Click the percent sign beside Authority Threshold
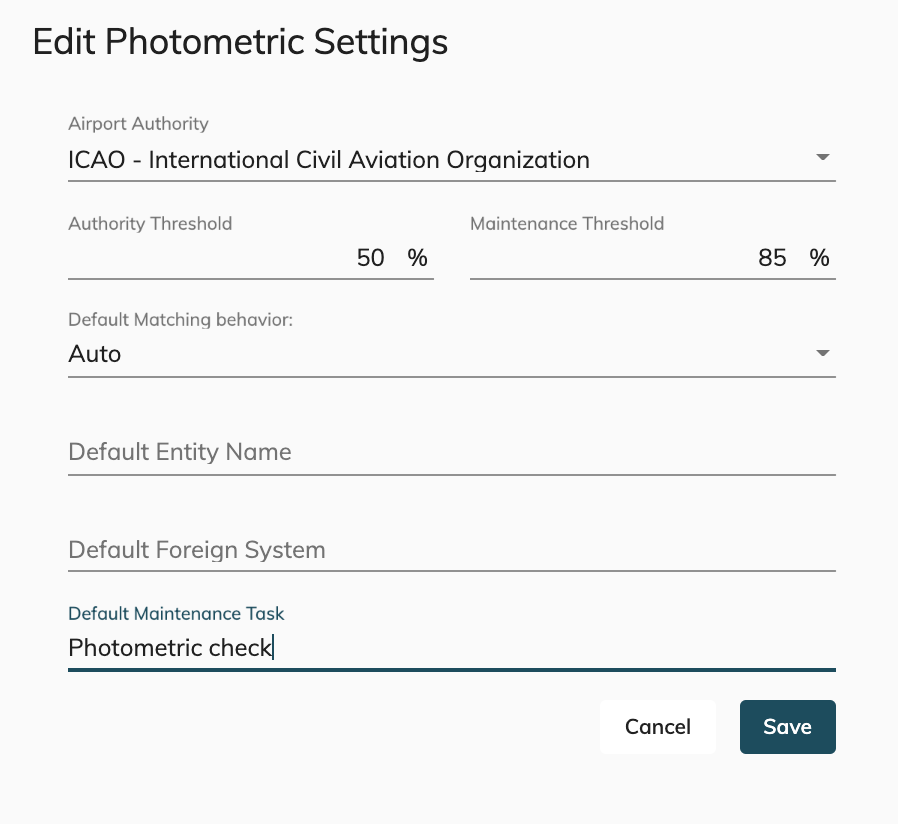The height and width of the screenshot is (824, 898). 417,258
